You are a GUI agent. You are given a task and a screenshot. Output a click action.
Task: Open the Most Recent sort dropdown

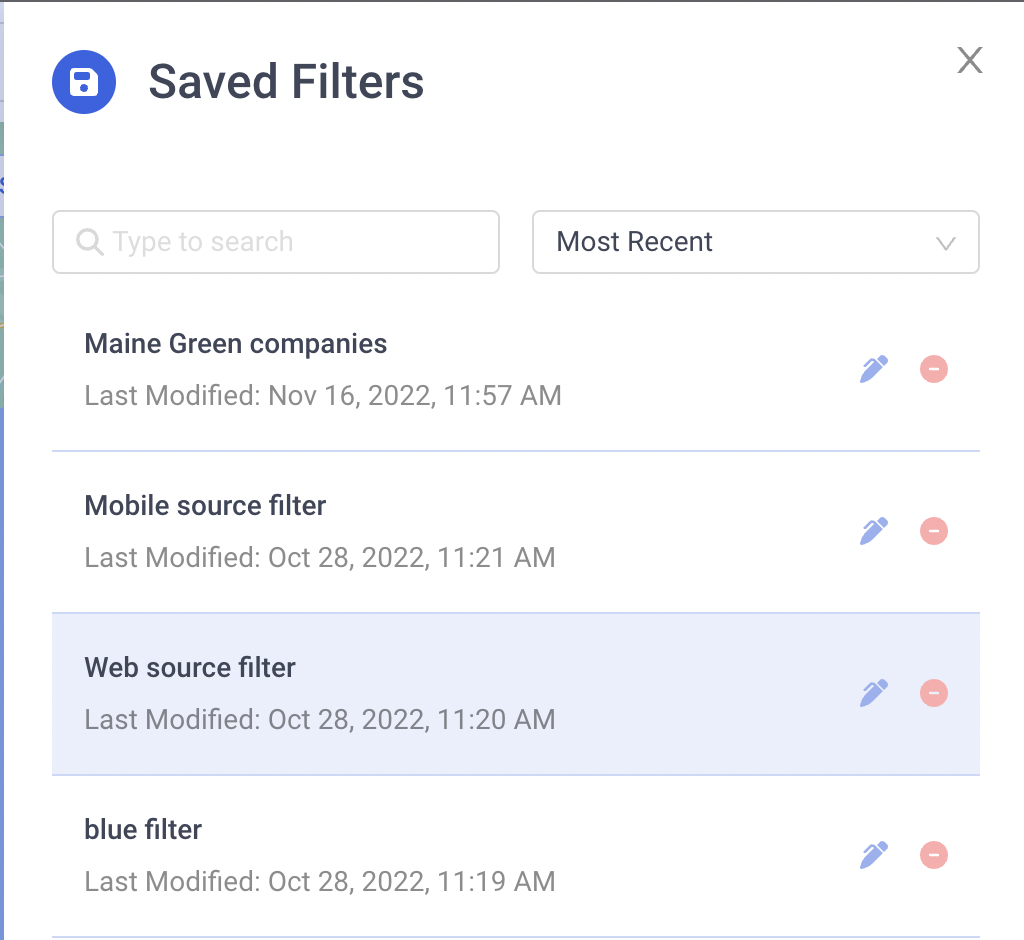(756, 242)
